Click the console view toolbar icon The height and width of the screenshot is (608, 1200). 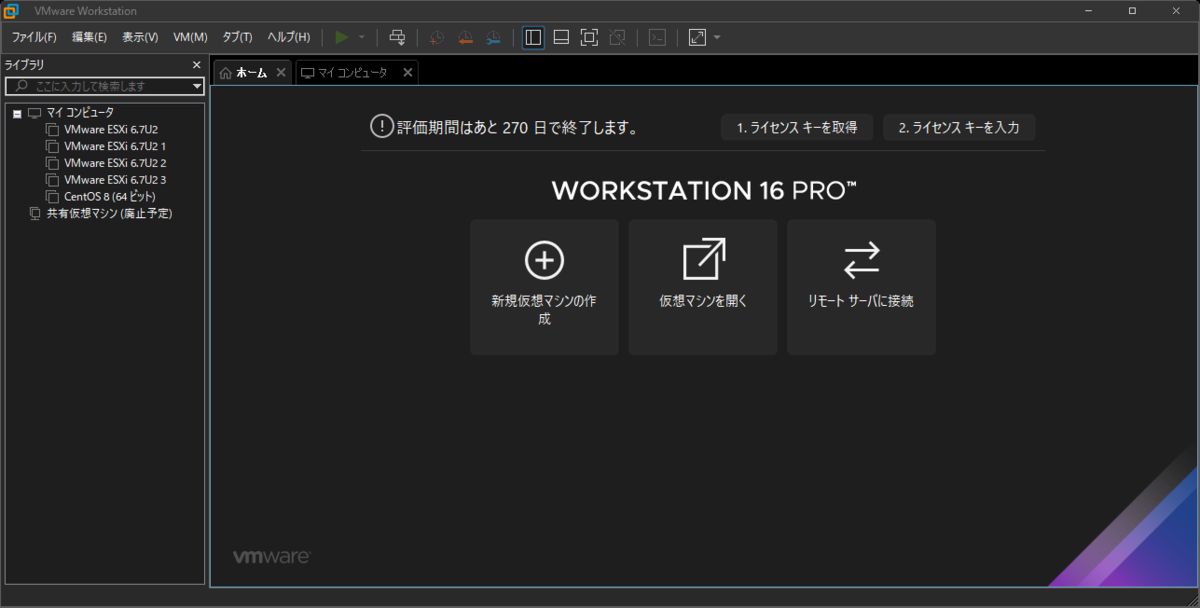(657, 37)
